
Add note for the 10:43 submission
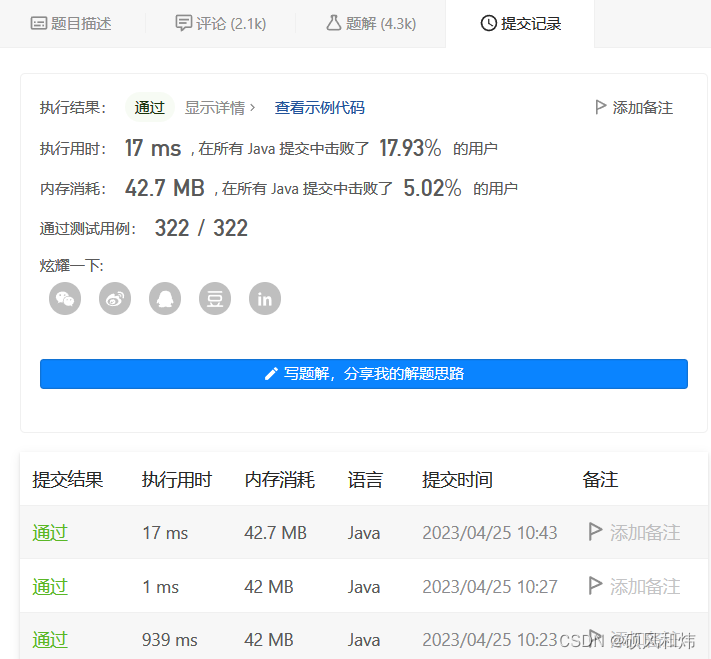coord(634,532)
